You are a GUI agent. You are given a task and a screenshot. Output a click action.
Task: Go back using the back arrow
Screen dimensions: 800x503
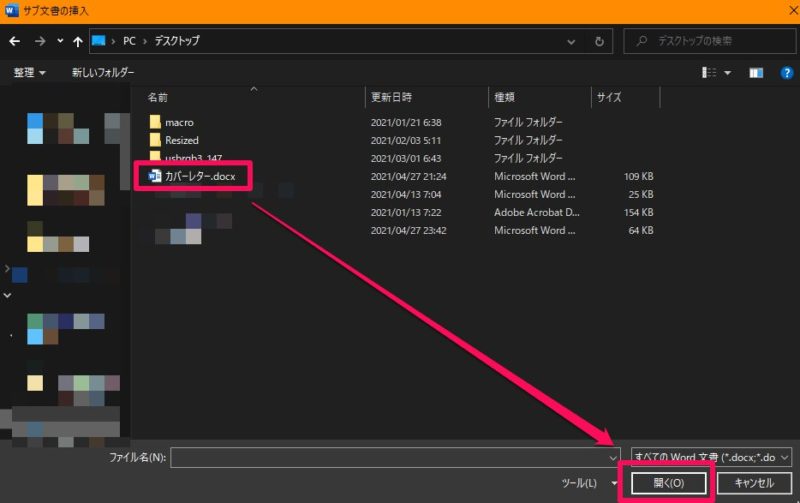coord(14,41)
